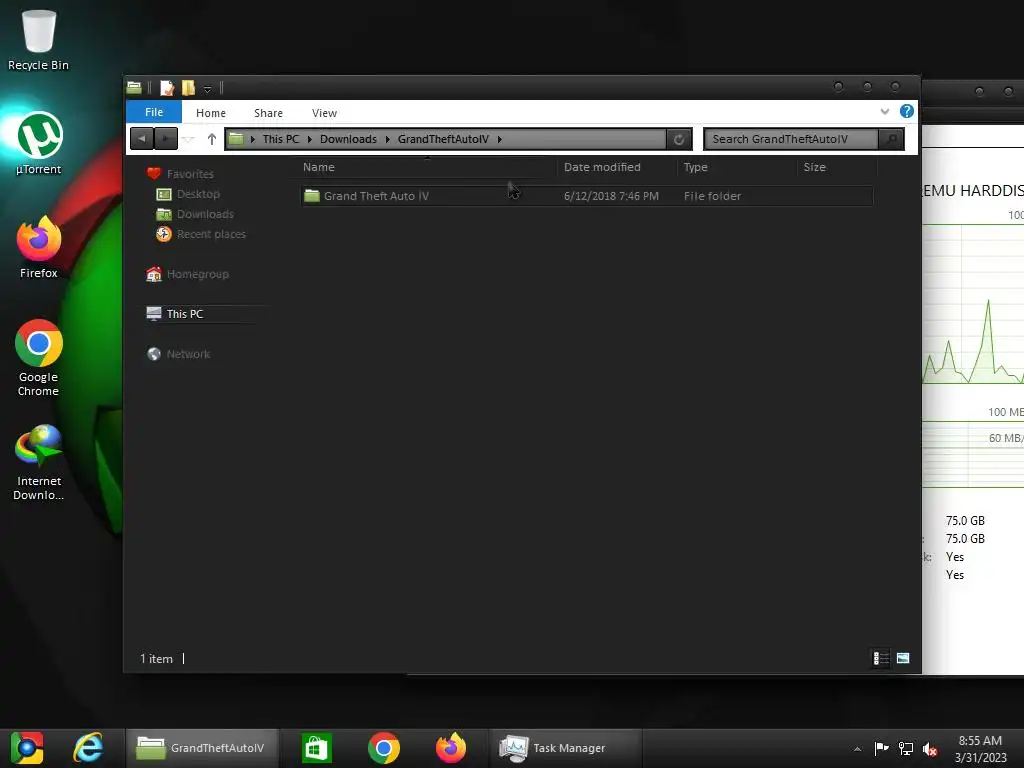Click the Search GrandTheftAutoIV field
Image resolution: width=1024 pixels, height=768 pixels.
pos(791,139)
